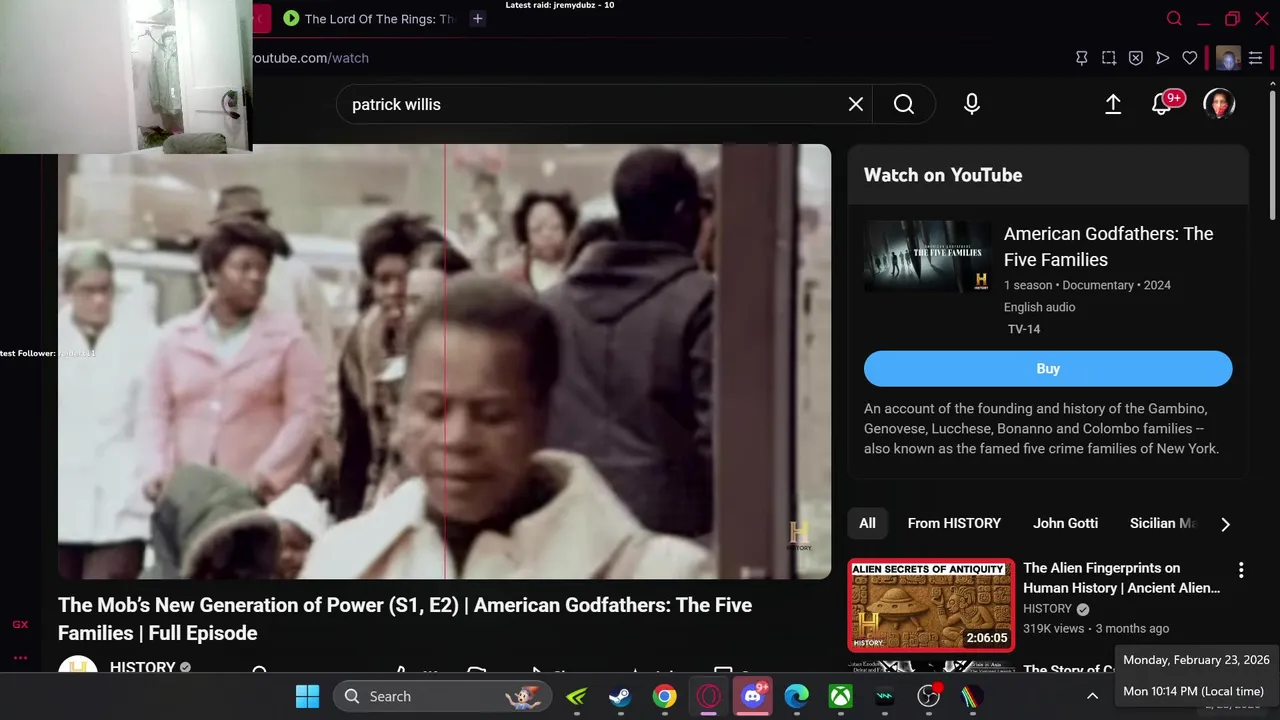This screenshot has height=720, width=1280.
Task: Open the Opera Flow send arrow icon
Action: click(1163, 58)
